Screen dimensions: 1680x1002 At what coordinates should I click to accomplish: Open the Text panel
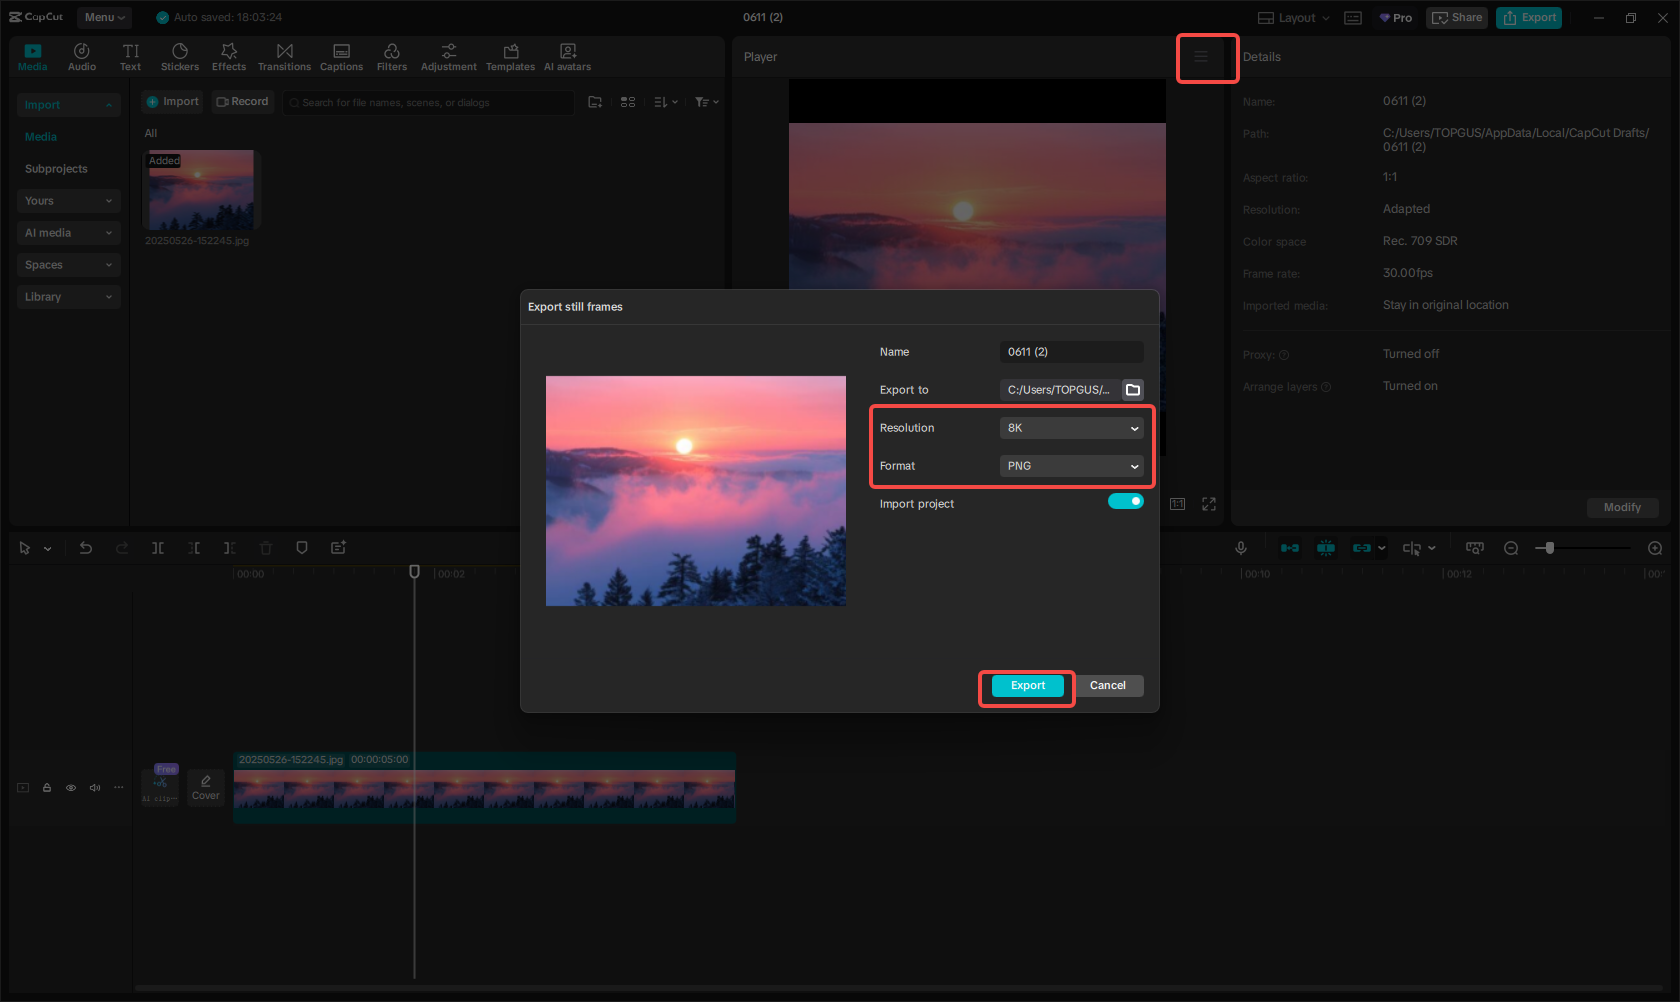(130, 55)
